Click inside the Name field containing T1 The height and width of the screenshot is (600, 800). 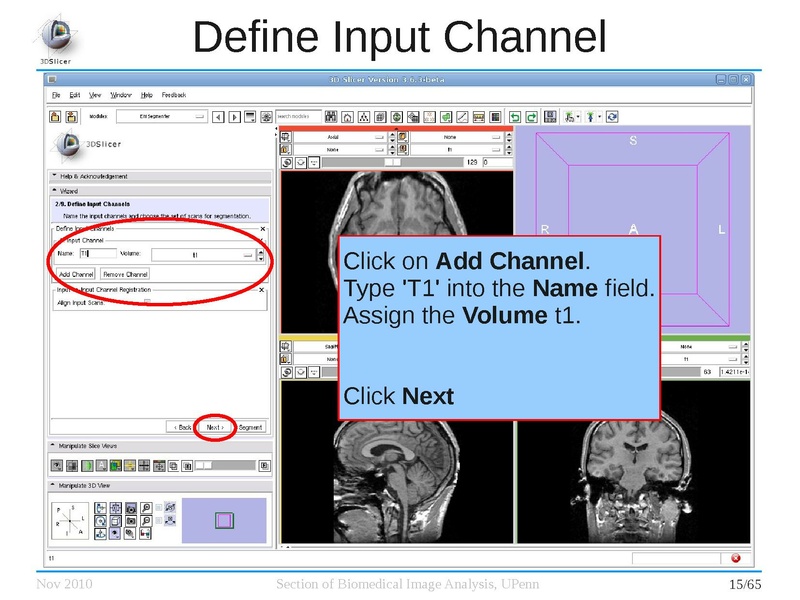pyautogui.click(x=98, y=254)
